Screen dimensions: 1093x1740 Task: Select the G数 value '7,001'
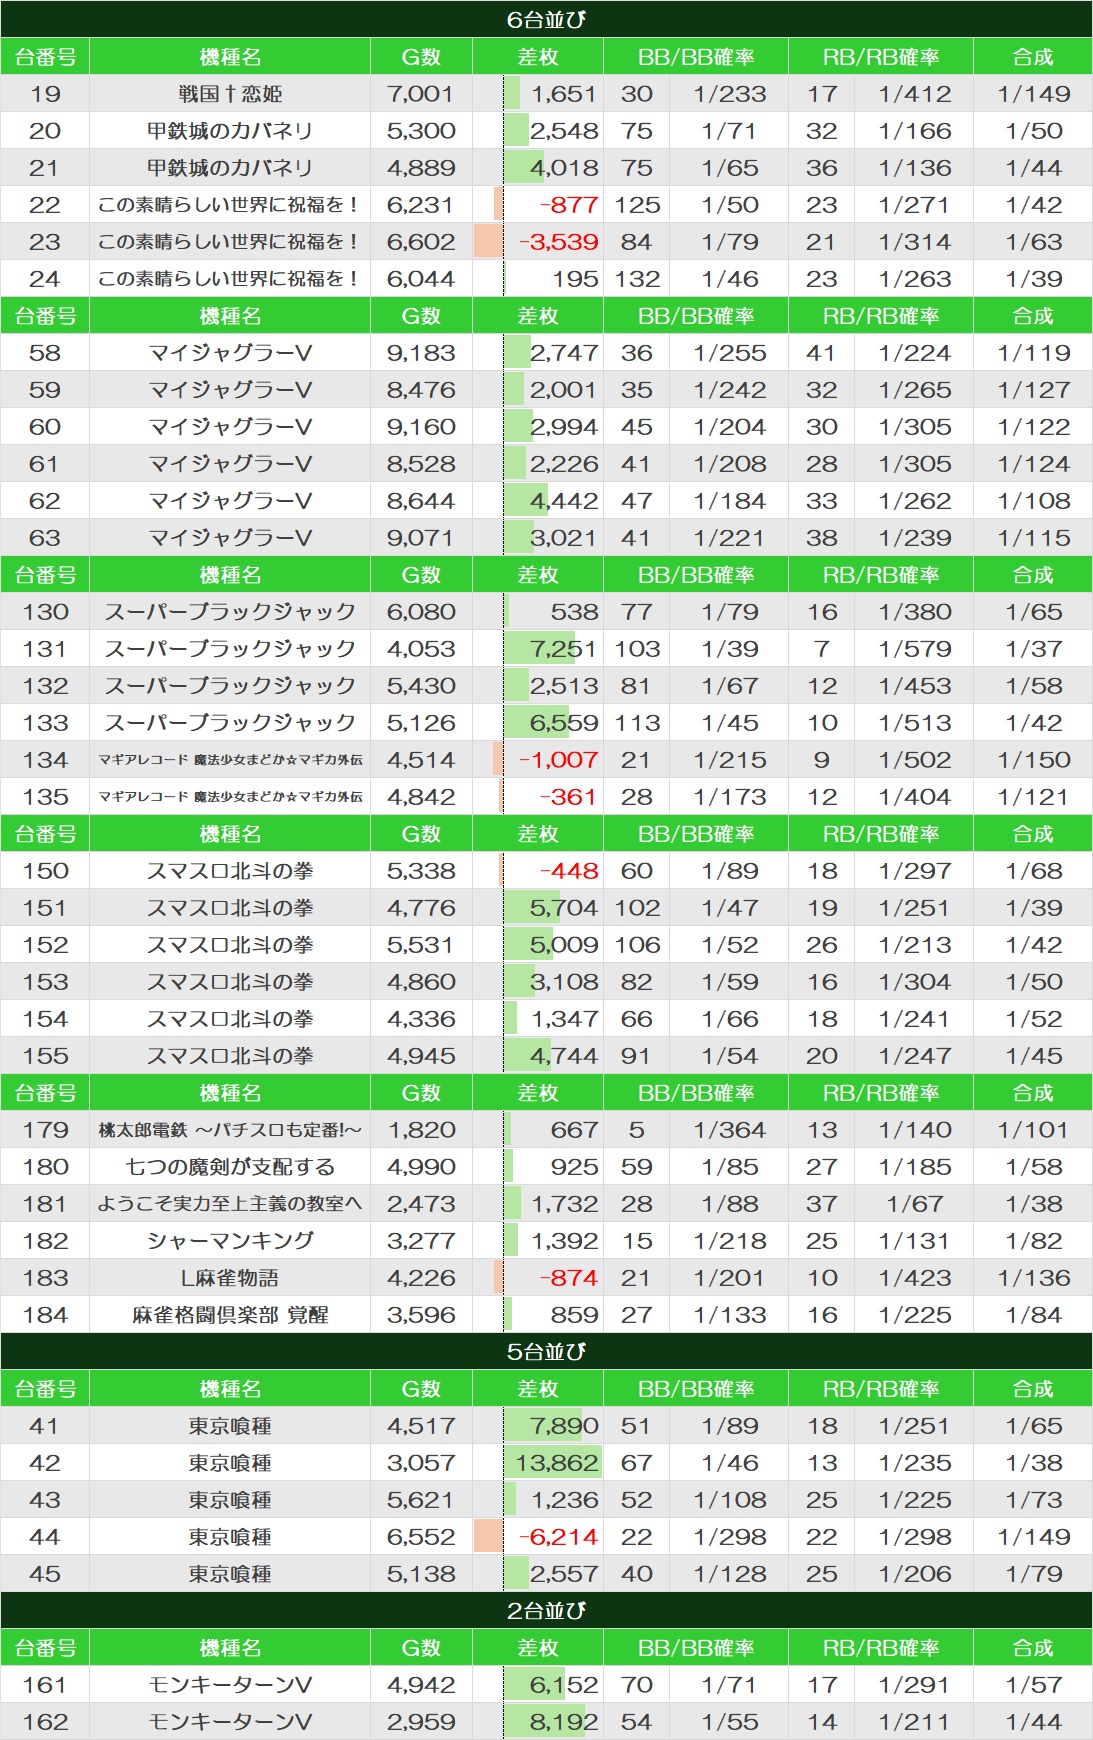420,94
